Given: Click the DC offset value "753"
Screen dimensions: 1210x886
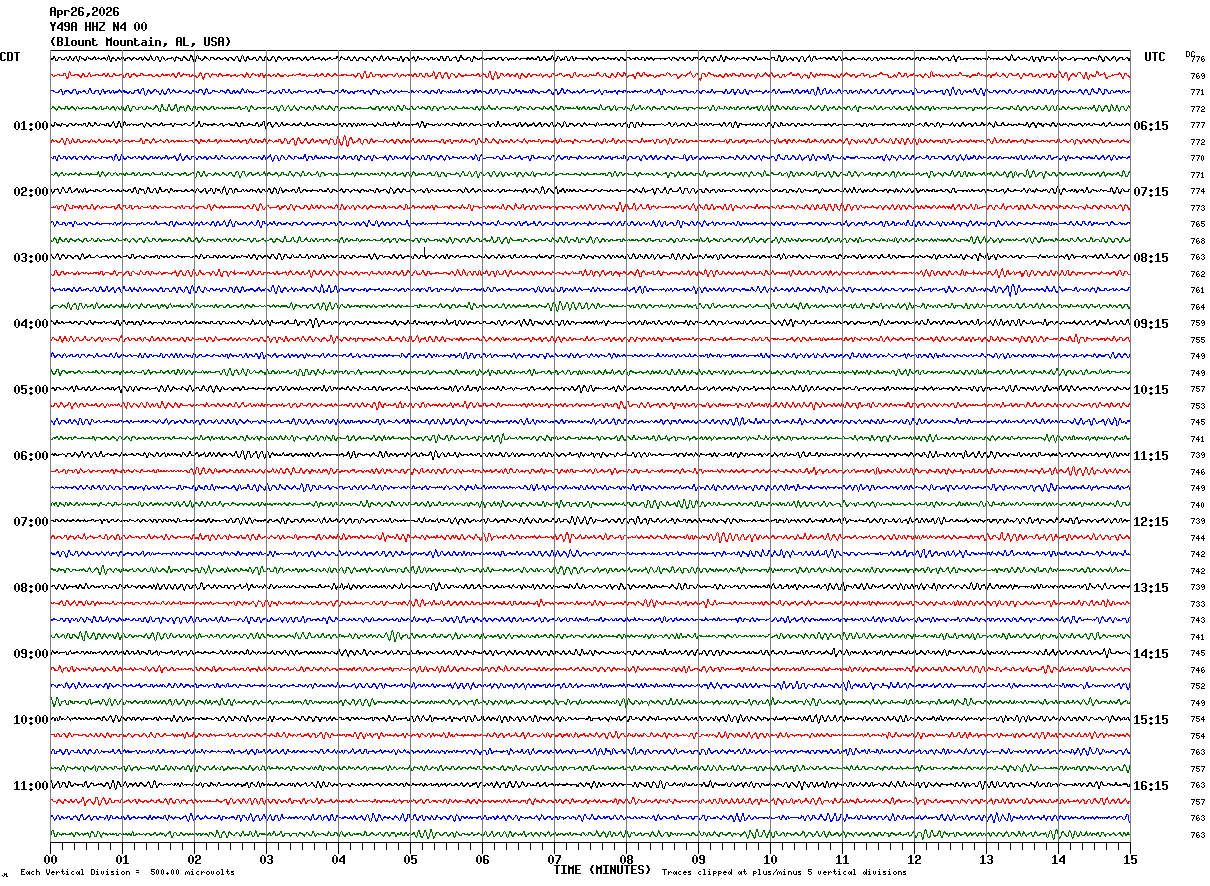Looking at the screenshot, I should coord(1198,406).
